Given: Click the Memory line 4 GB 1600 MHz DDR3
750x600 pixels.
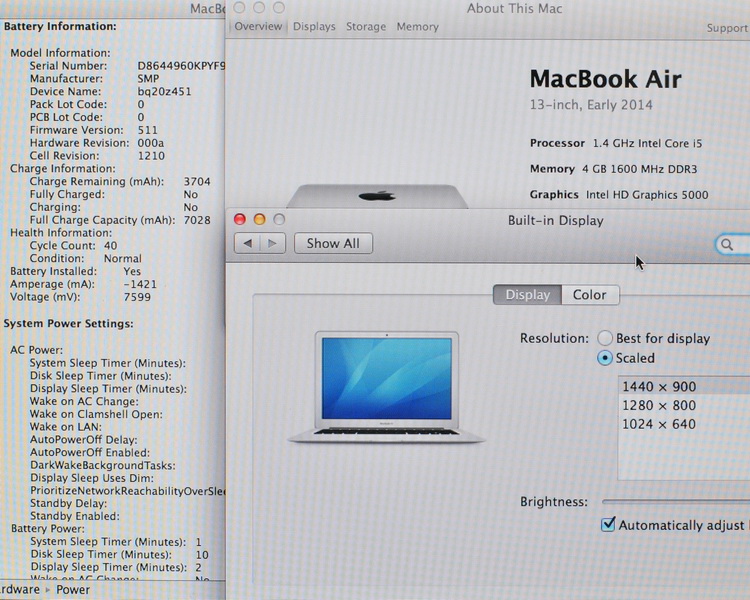Looking at the screenshot, I should tap(614, 169).
